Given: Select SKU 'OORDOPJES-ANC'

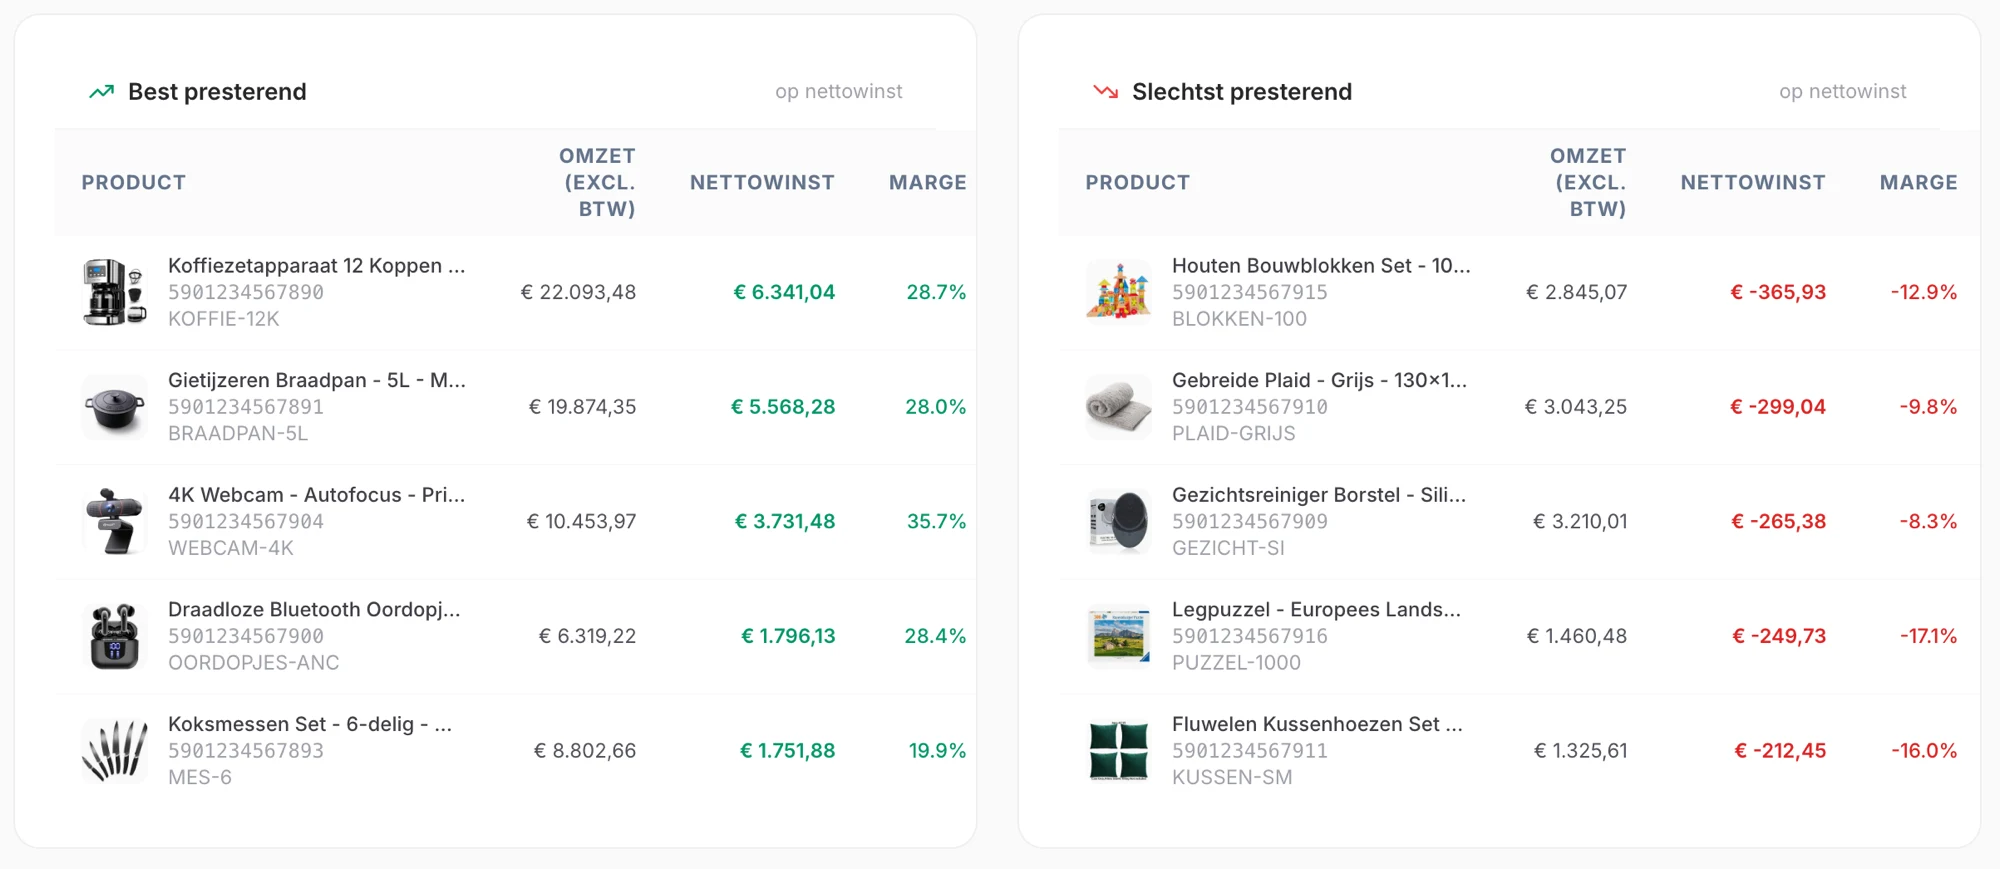Looking at the screenshot, I should [x=254, y=663].
